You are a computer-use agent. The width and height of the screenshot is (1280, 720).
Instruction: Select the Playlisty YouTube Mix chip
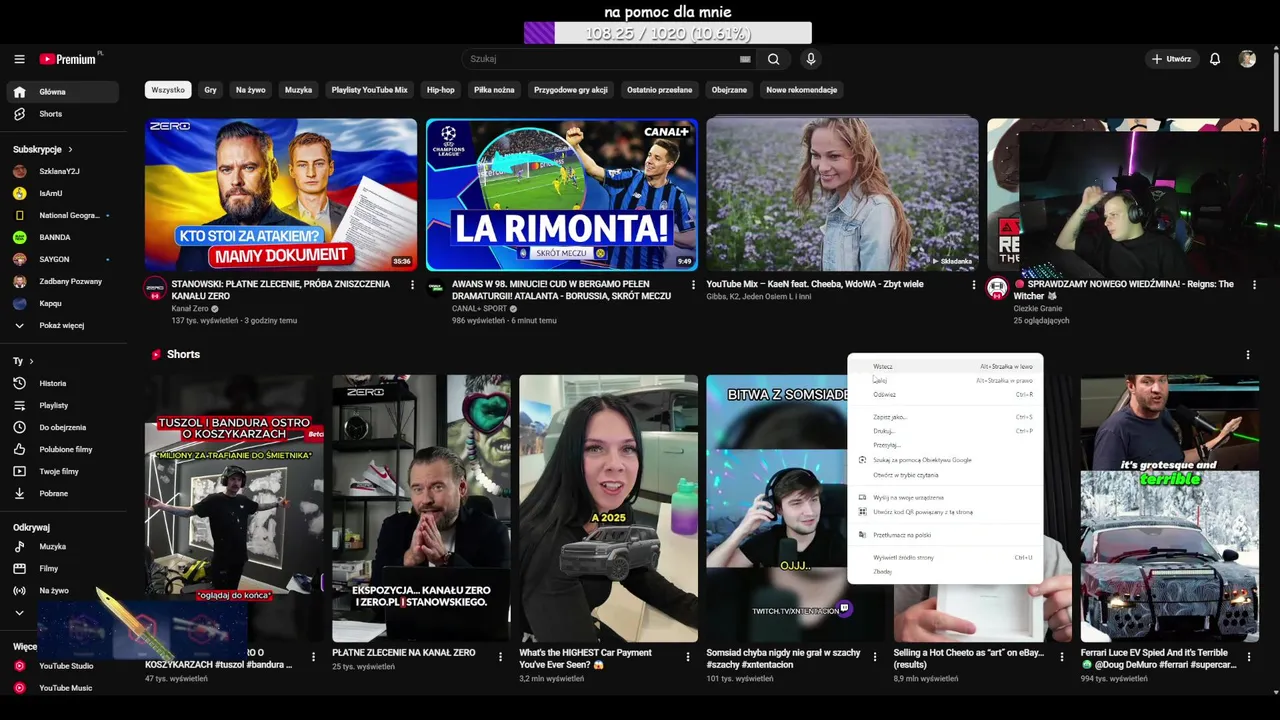pos(369,90)
